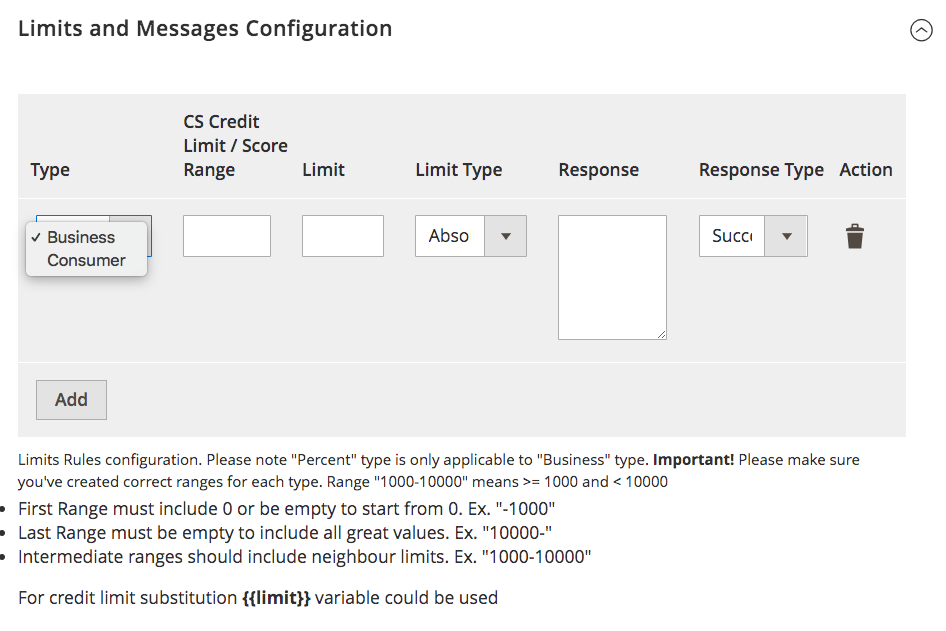Viewport: 946px width, 631px height.
Task: Select Business in the Type list
Action: [81, 238]
